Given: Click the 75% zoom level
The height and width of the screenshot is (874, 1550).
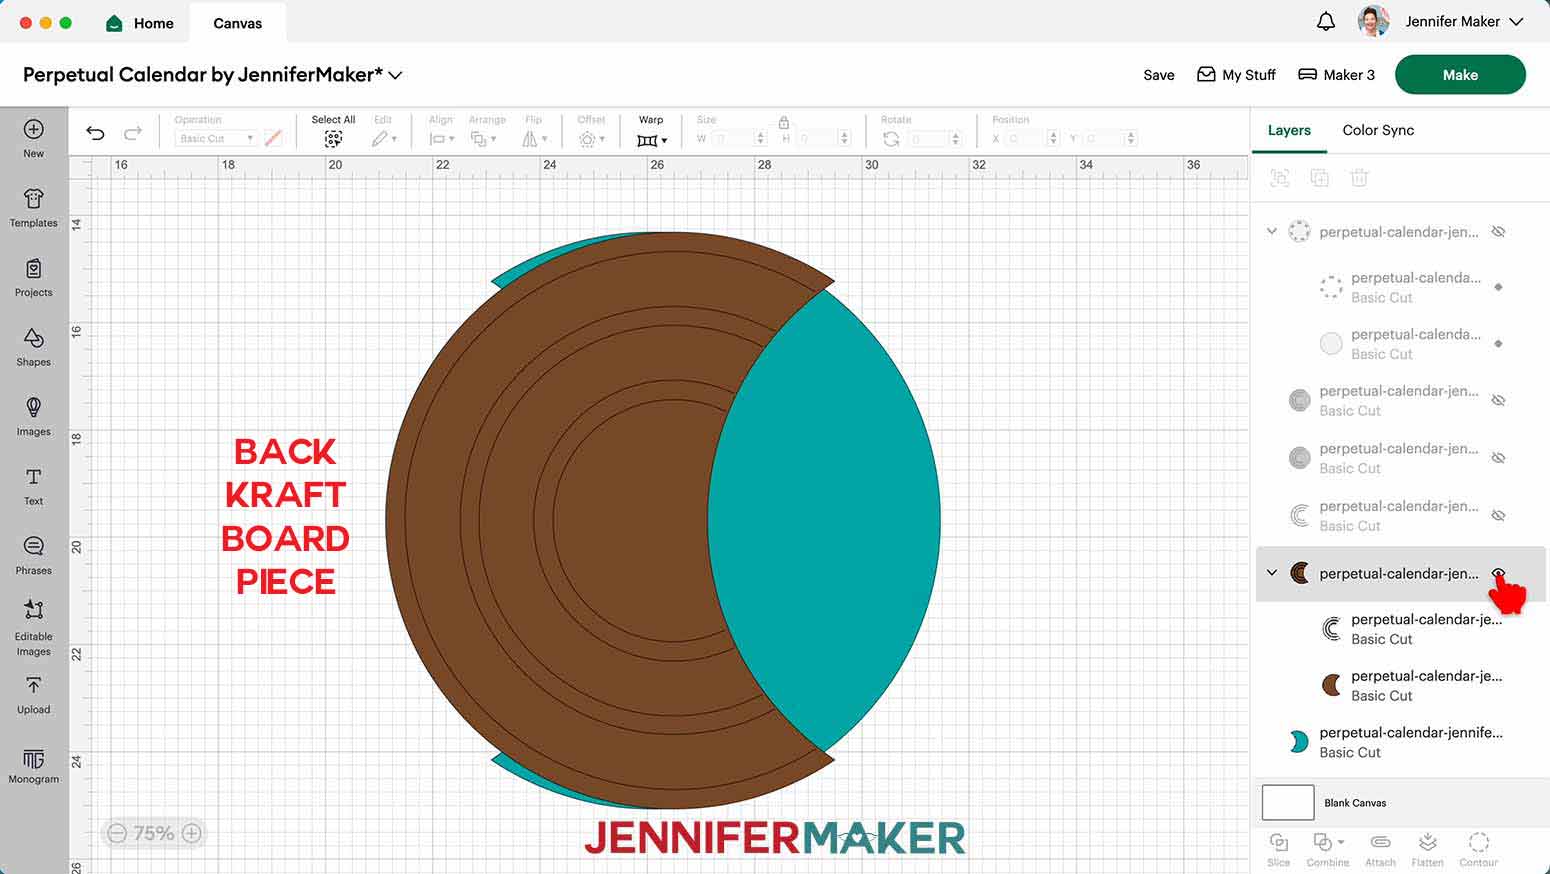Looking at the screenshot, I should pos(154,833).
